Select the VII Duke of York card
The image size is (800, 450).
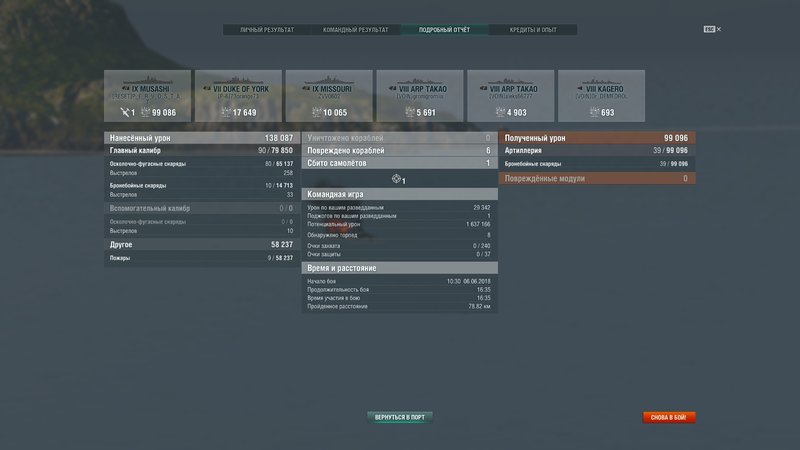238,96
